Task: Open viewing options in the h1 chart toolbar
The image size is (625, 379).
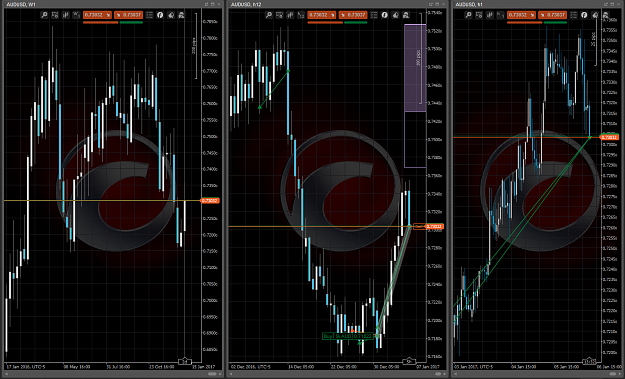Action: coord(479,15)
